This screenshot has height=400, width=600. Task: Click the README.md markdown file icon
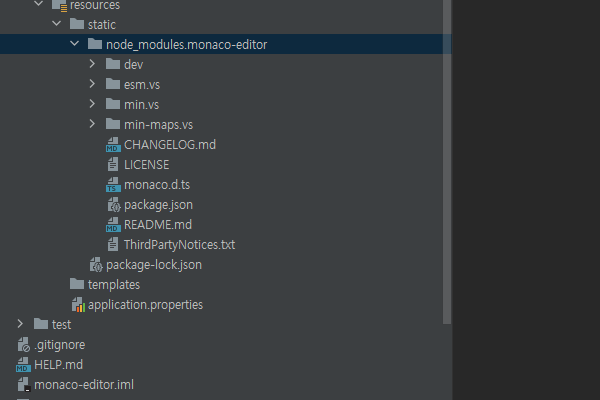pyautogui.click(x=113, y=225)
